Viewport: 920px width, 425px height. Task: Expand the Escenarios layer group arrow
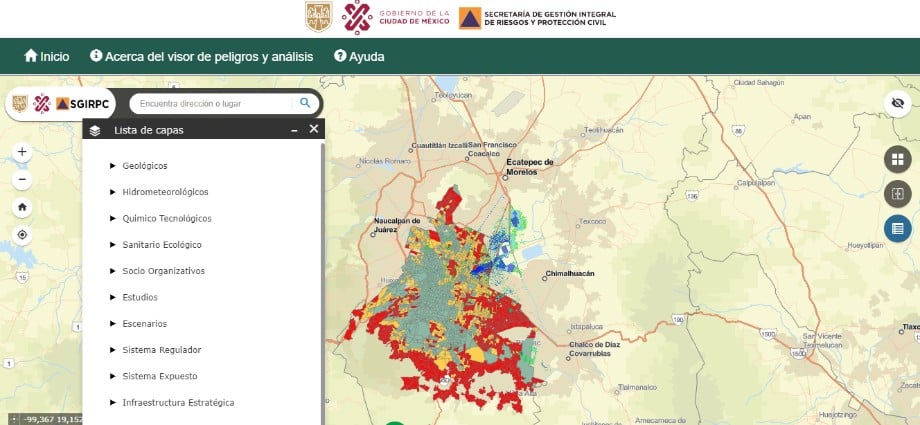coord(113,323)
